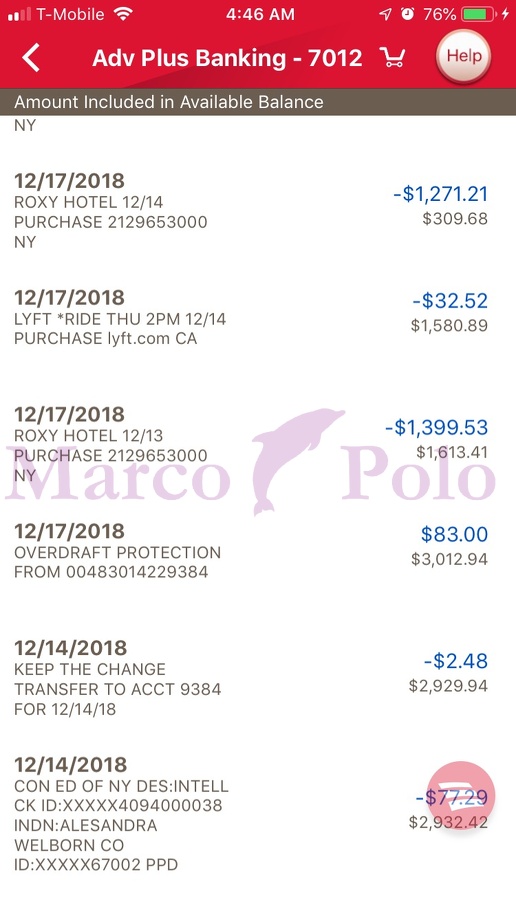This screenshot has width=516, height=918.
Task: Tap the cellular signal bars icon
Action: (x=19, y=15)
